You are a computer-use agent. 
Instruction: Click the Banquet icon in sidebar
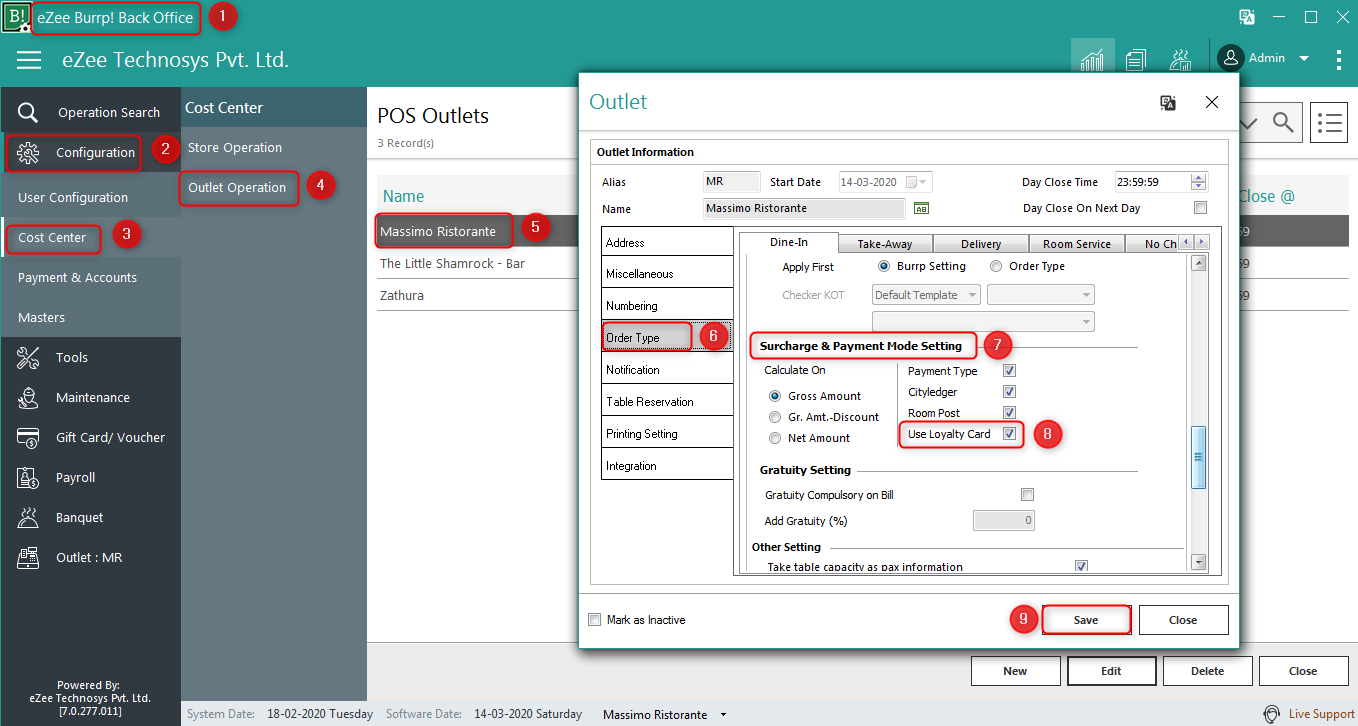point(28,517)
